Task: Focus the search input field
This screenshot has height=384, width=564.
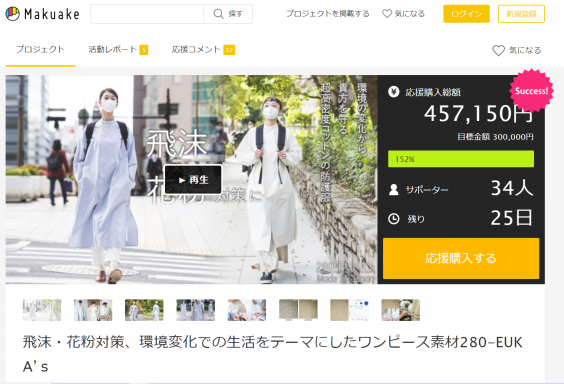Action: pos(147,14)
